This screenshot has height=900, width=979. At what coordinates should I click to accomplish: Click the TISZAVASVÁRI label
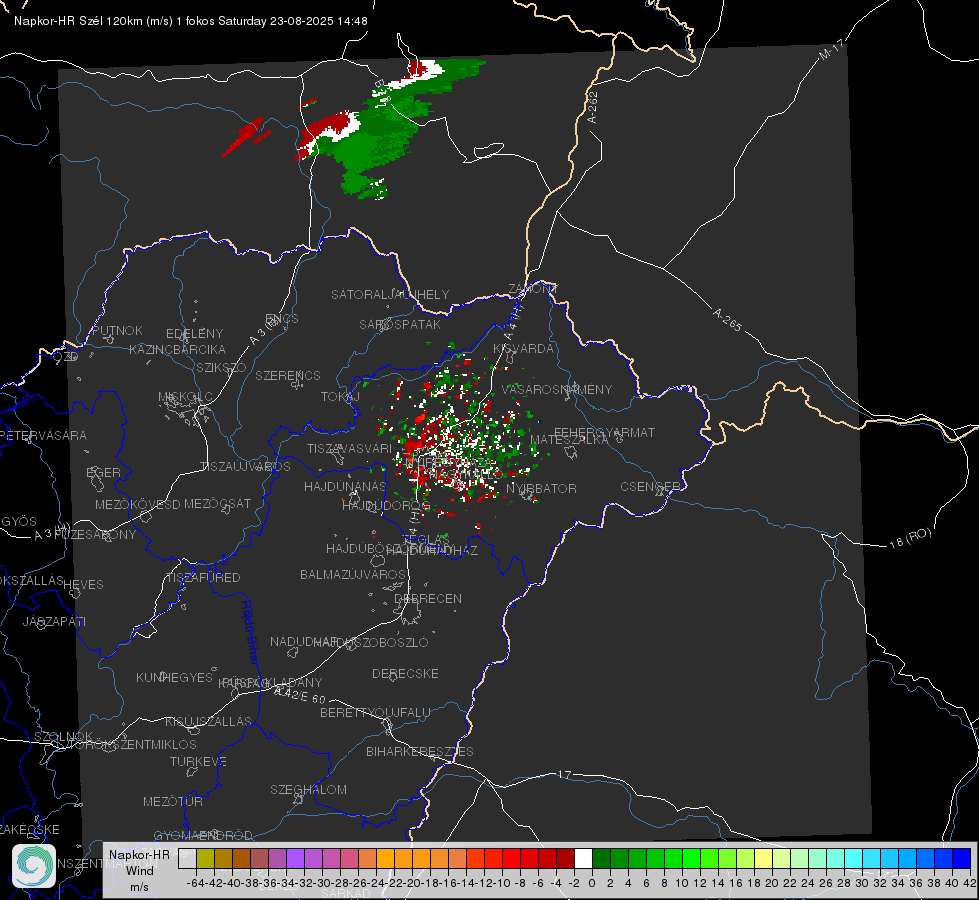(x=350, y=448)
